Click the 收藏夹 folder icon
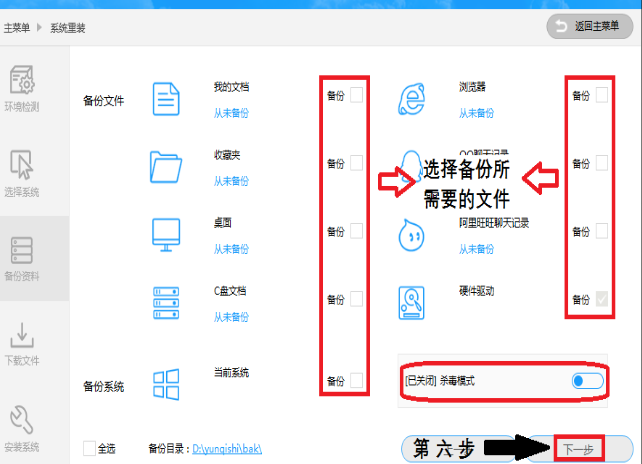Viewport: 642px width, 464px height. coord(166,167)
